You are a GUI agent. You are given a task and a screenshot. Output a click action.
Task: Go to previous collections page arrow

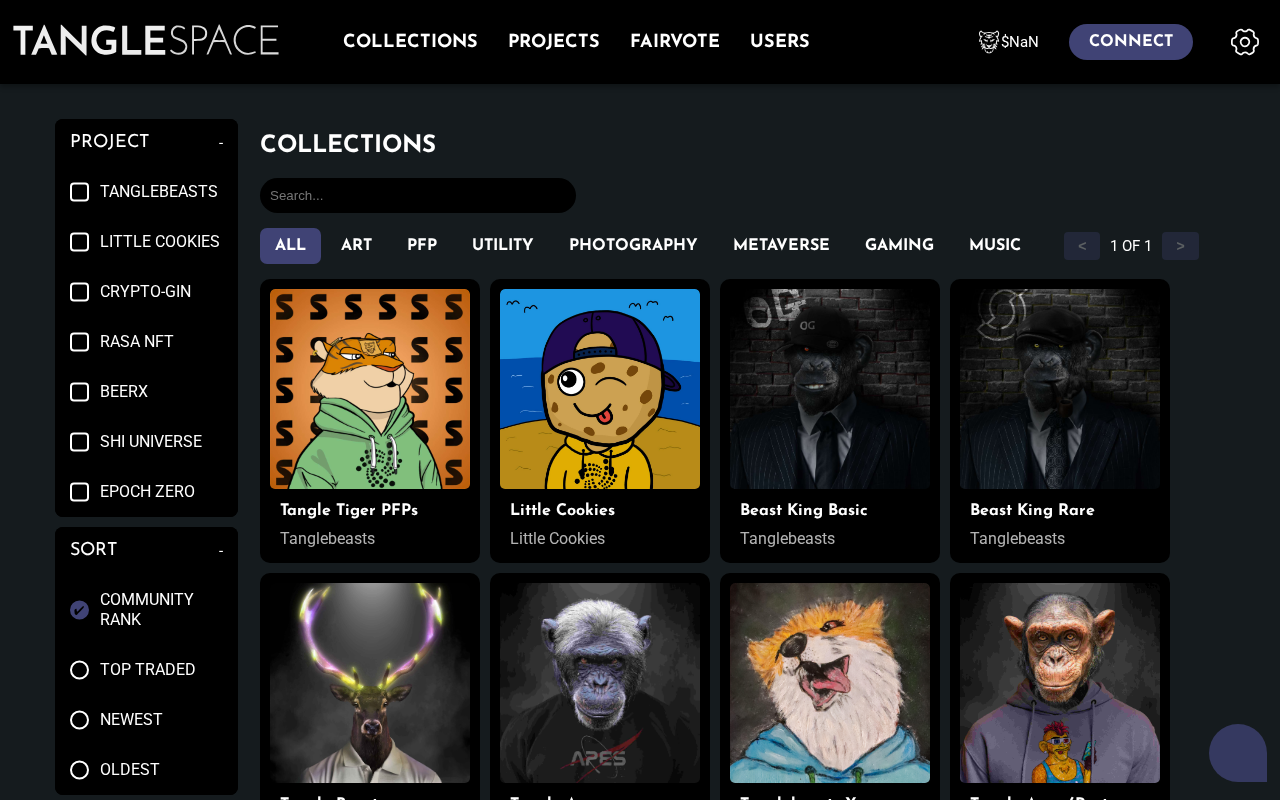[1082, 246]
